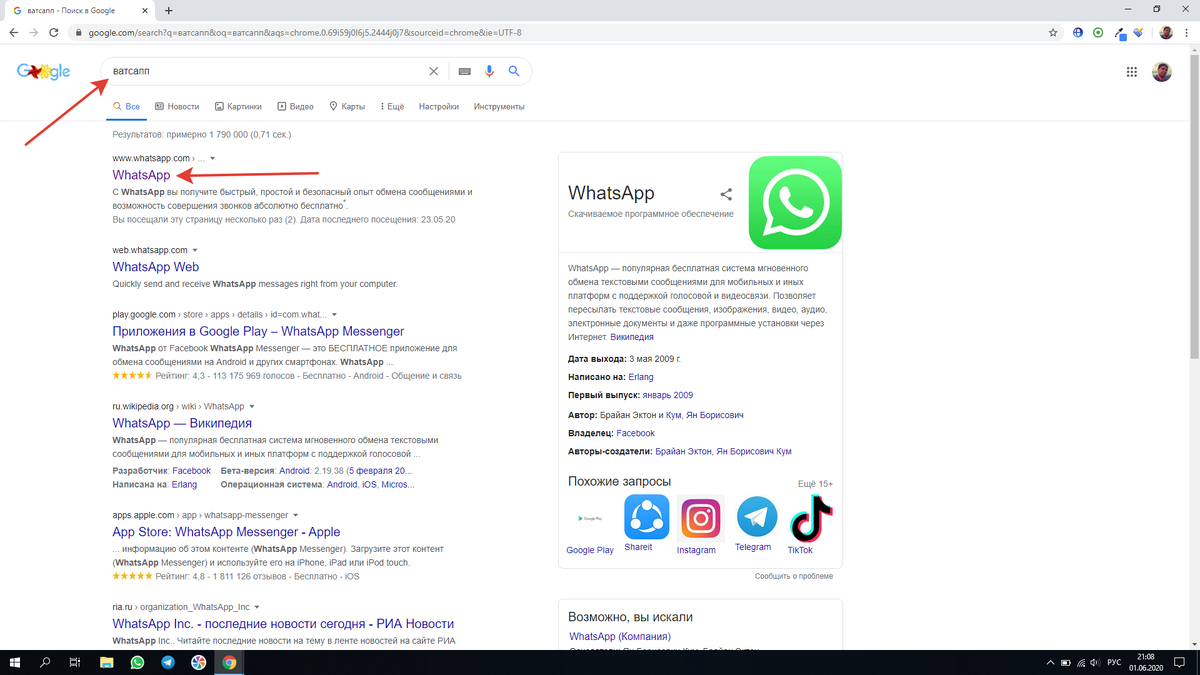Show more related searches via Ещё 15+
Image resolution: width=1200 pixels, height=675 pixels.
[815, 484]
